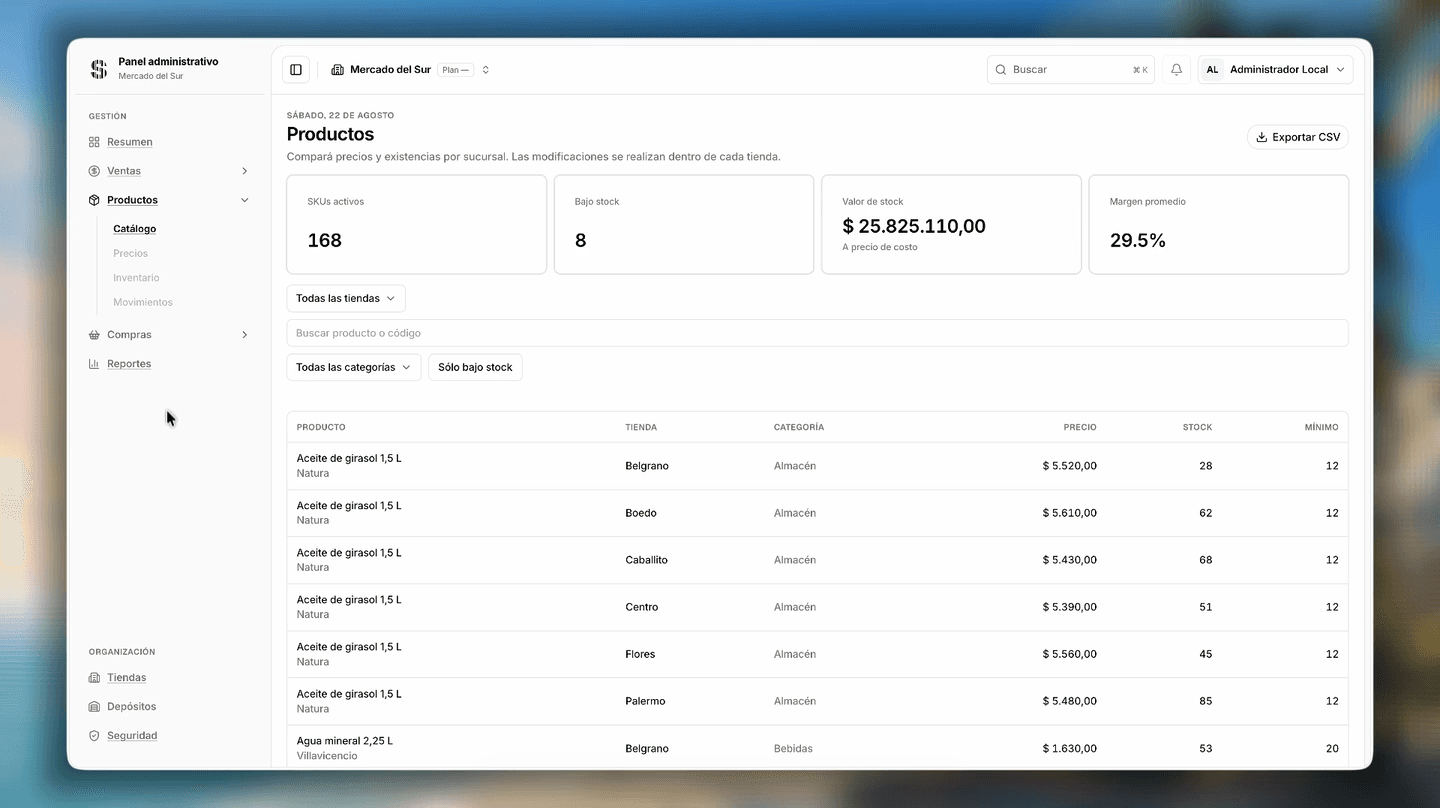Expand the Compras submenu chevron

point(245,335)
